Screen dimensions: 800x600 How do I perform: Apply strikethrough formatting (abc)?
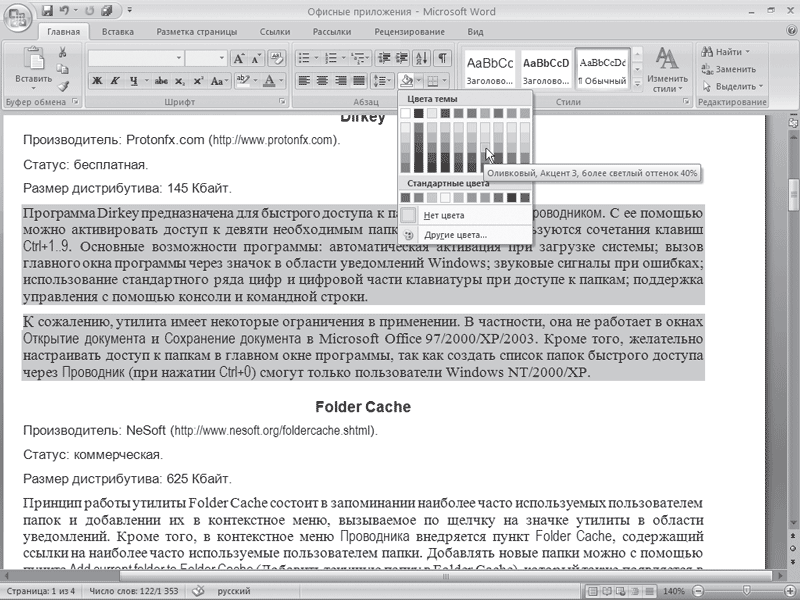click(x=161, y=81)
